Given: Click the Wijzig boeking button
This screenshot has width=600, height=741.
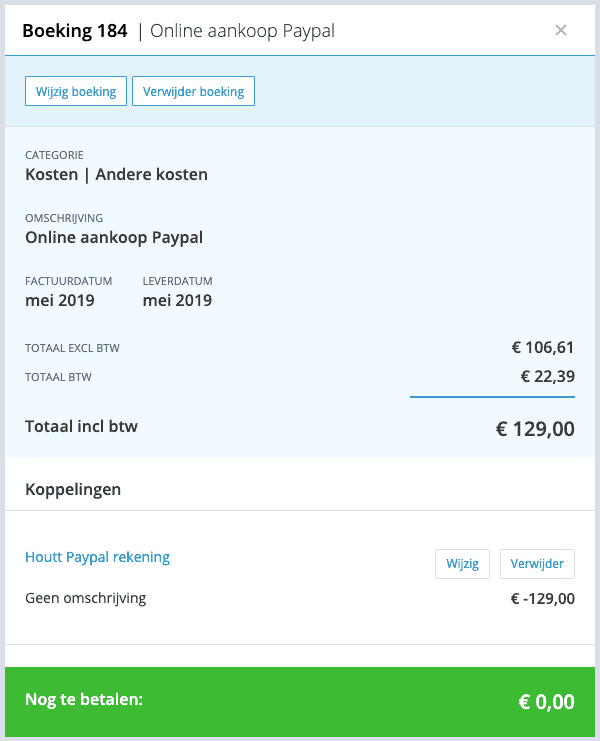Looking at the screenshot, I should 76,91.
